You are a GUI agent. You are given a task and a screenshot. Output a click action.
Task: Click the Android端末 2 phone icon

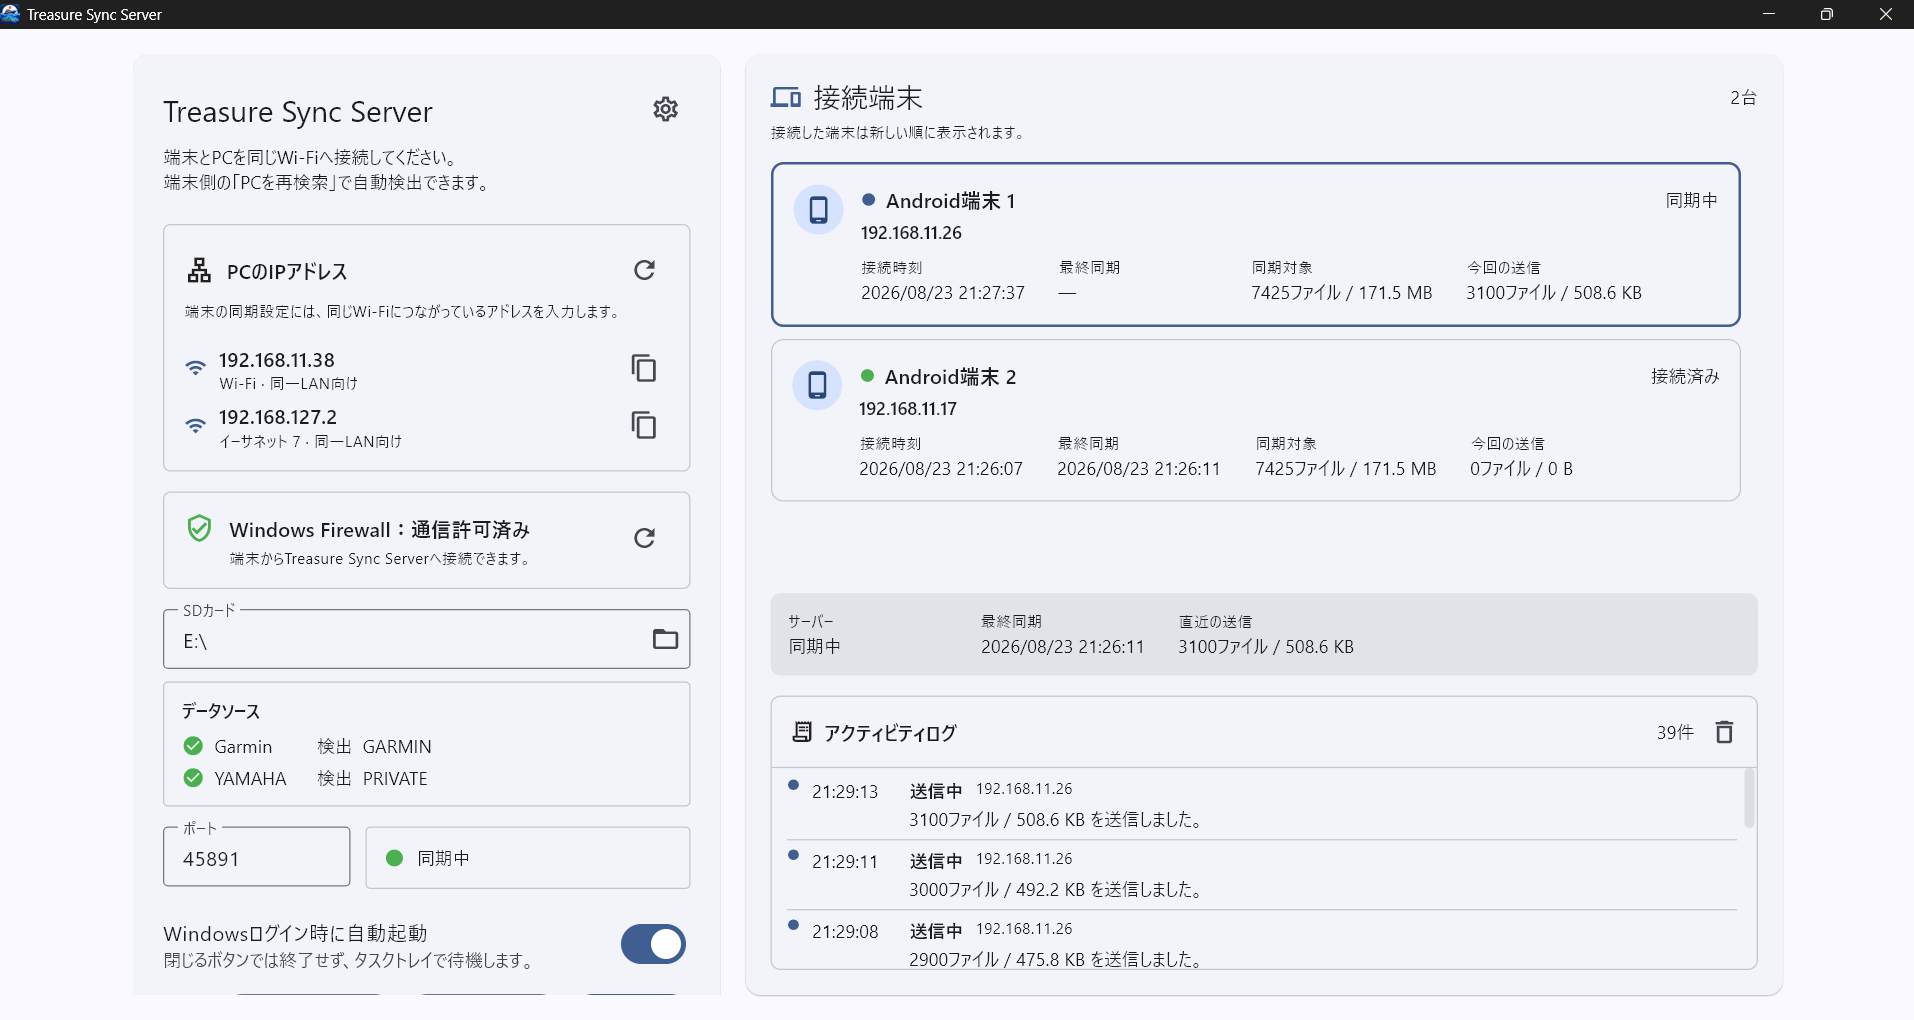point(817,385)
